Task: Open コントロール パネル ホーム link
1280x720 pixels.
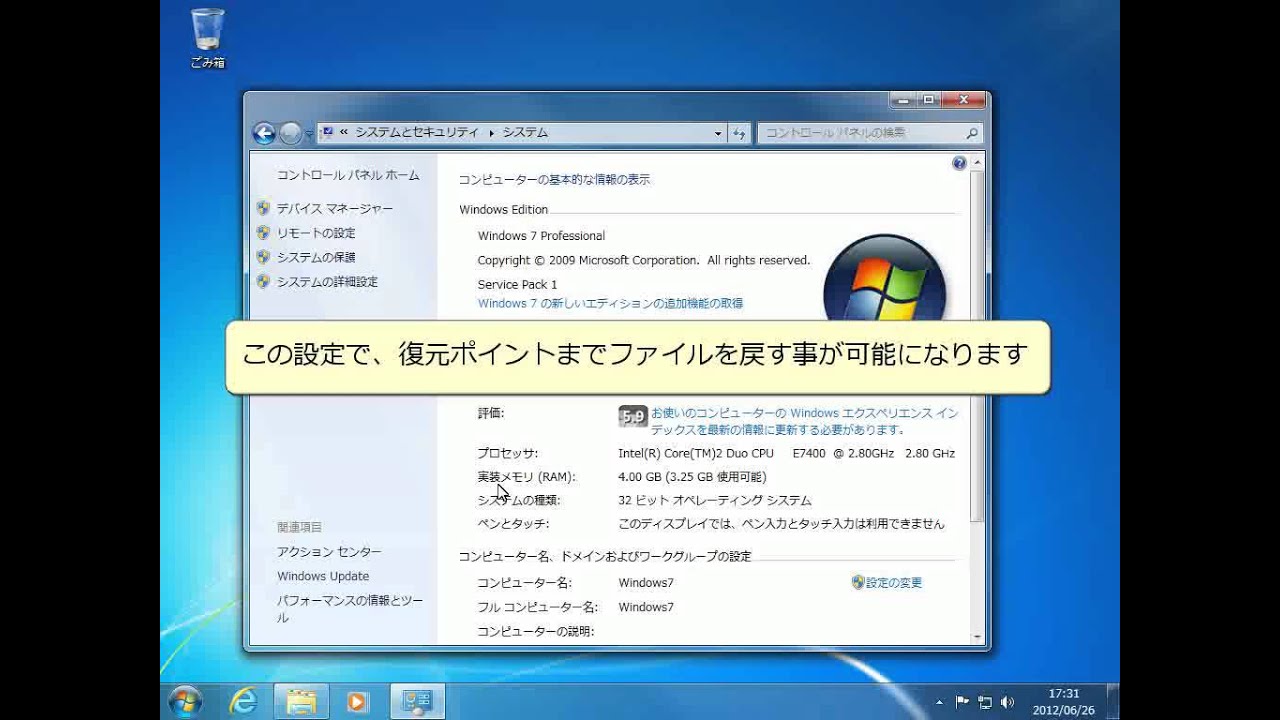Action: click(x=348, y=175)
